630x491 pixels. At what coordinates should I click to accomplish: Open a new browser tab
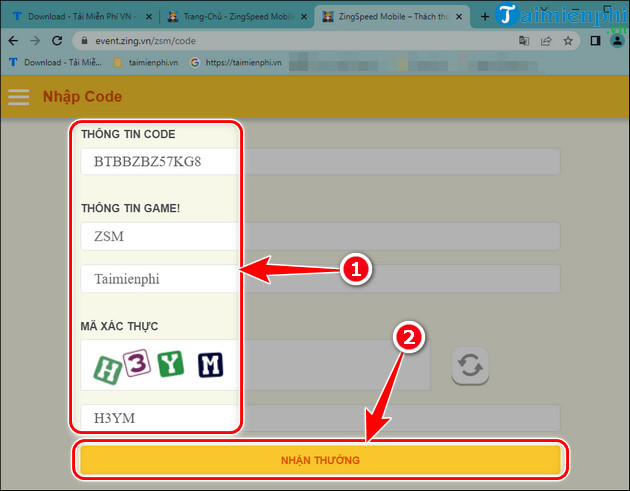485,17
